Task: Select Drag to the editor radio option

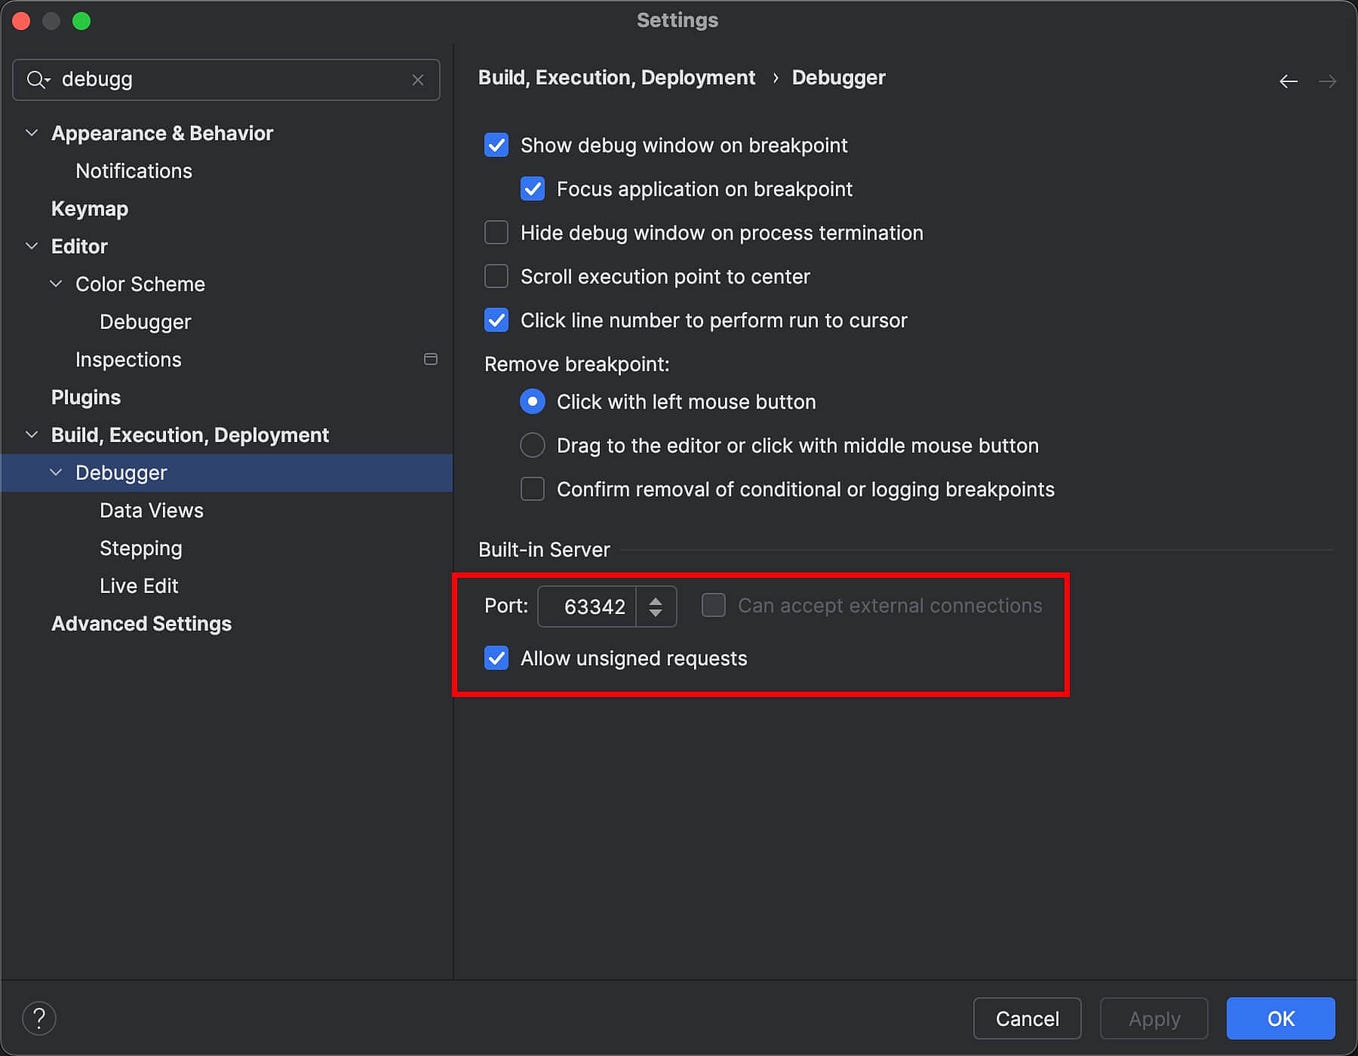Action: tap(533, 445)
